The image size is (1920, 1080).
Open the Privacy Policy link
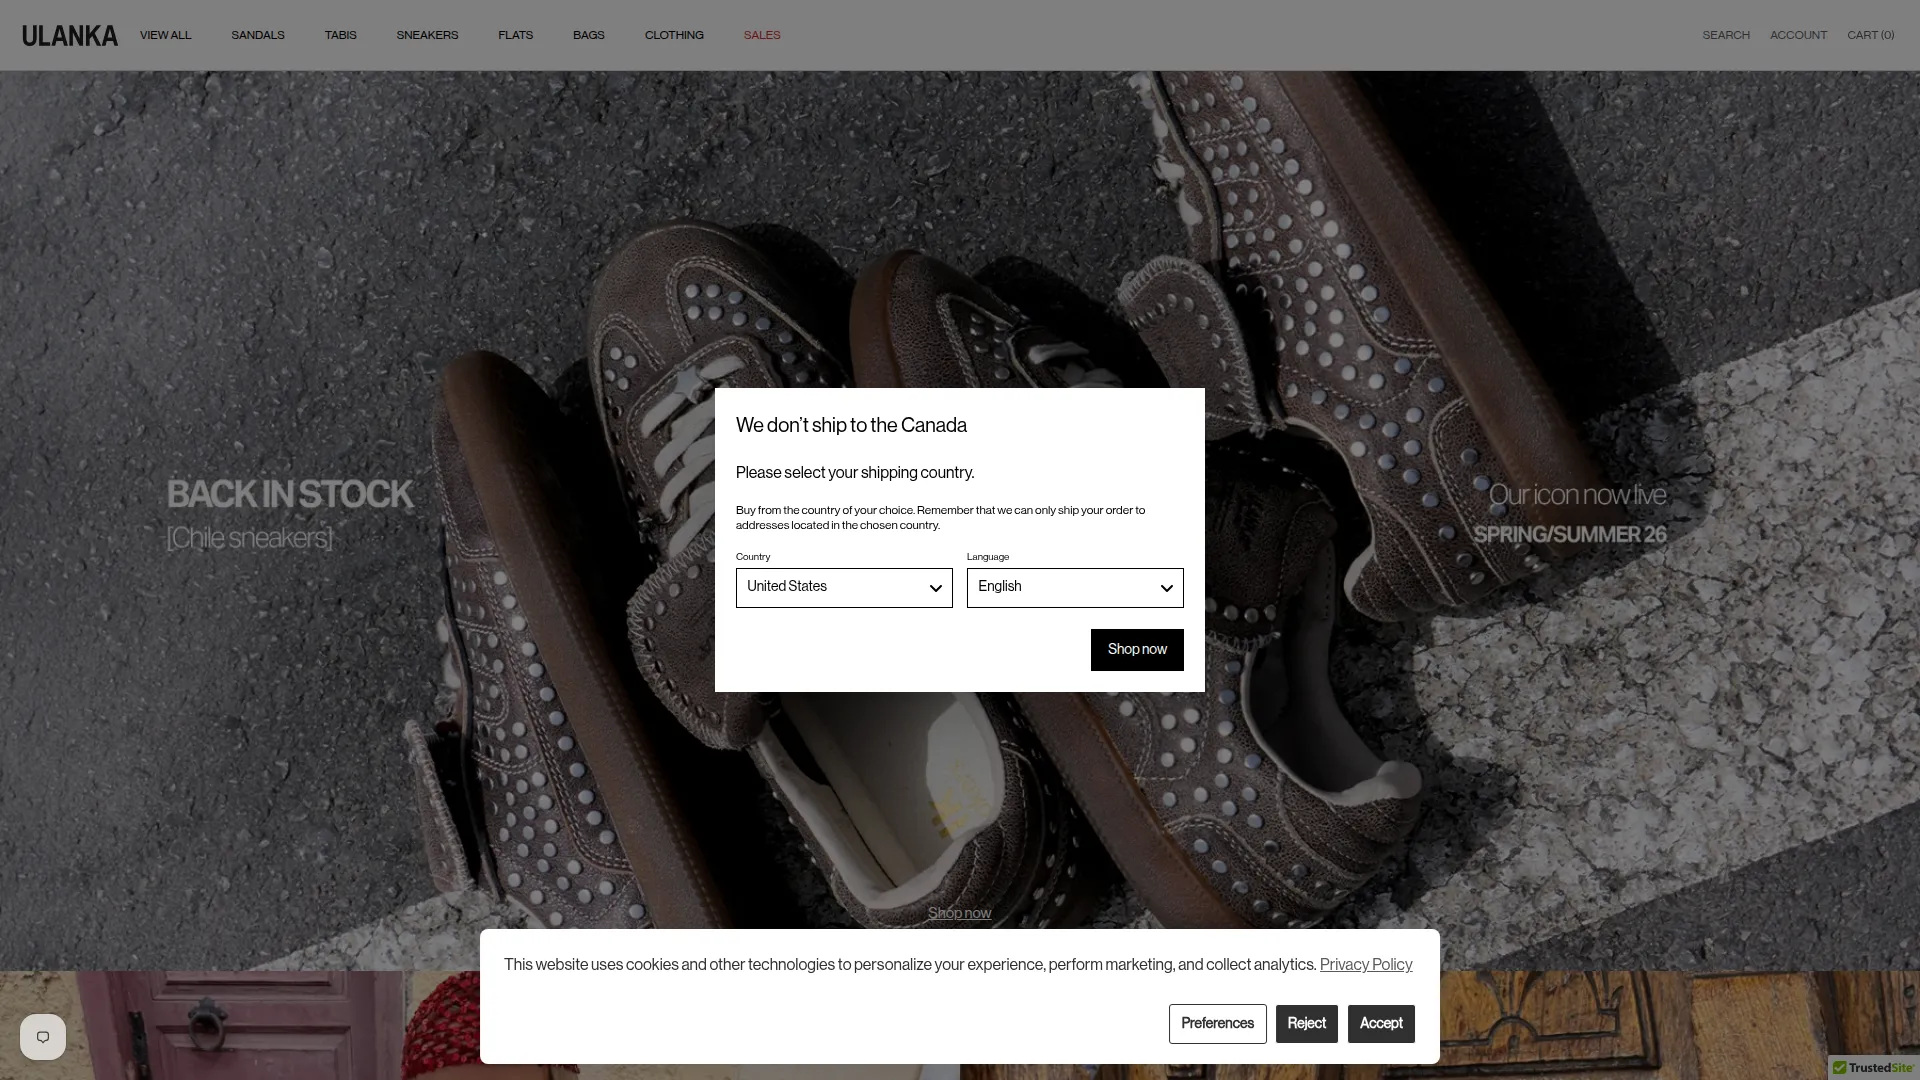(x=1366, y=965)
